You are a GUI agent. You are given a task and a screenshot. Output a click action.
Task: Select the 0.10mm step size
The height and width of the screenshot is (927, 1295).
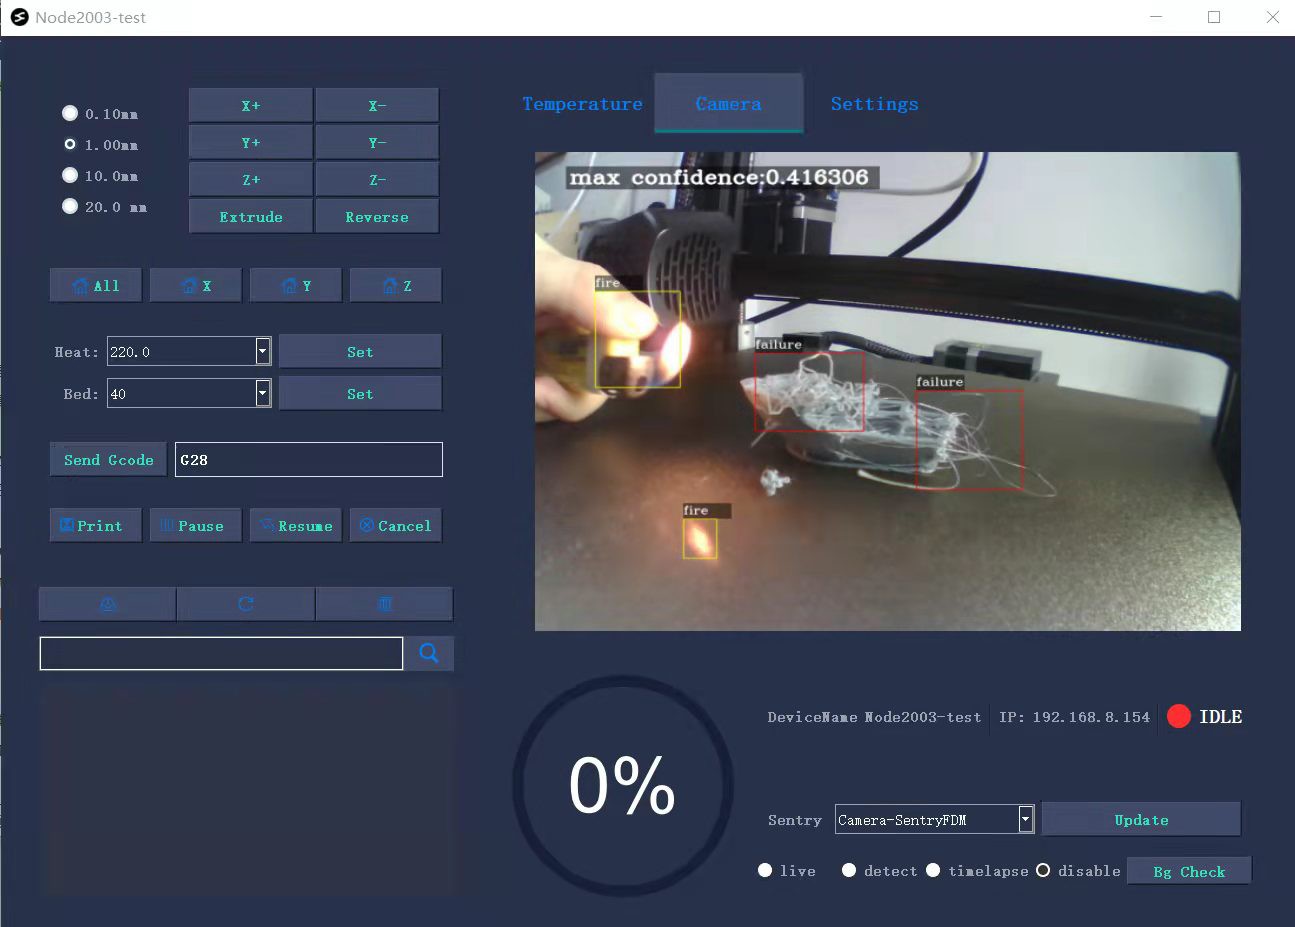[70, 113]
